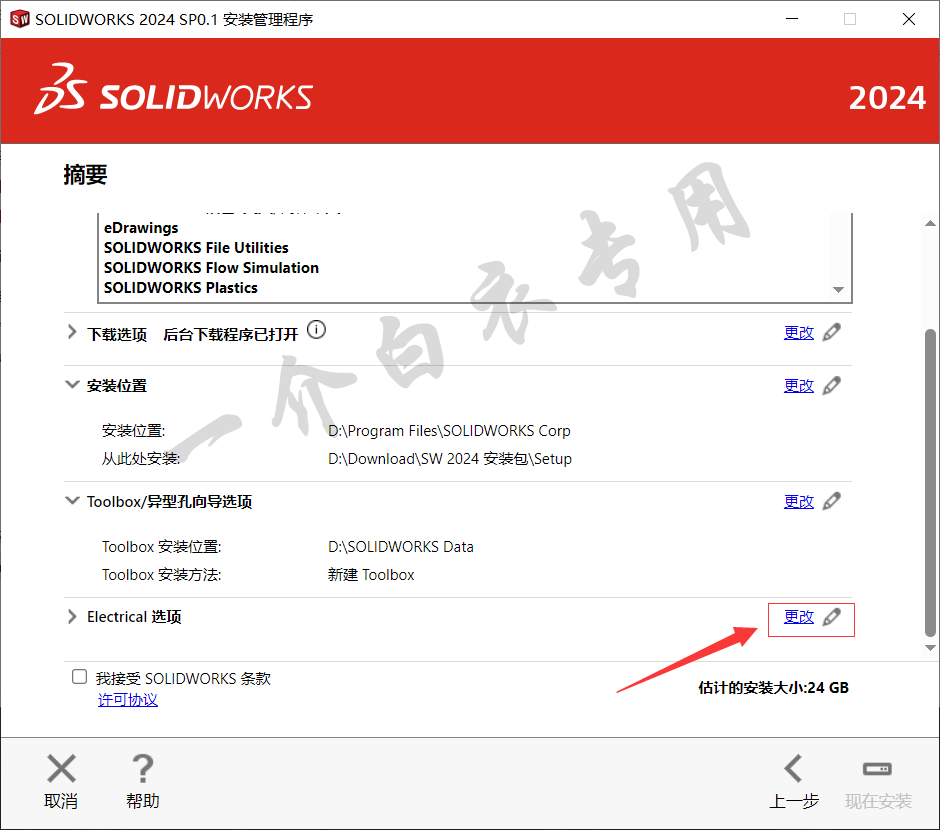
Task: Click the pencil icon beside 安装位置 header
Action: click(x=831, y=385)
